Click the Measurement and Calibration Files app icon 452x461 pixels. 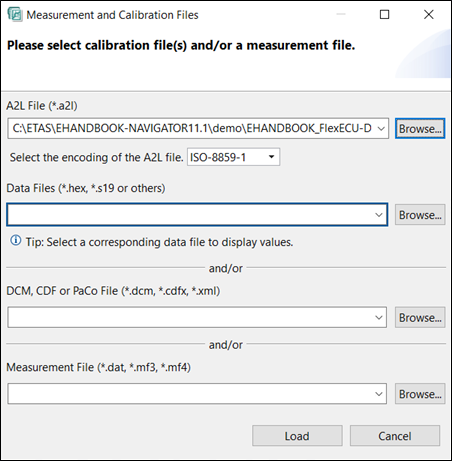coord(15,15)
